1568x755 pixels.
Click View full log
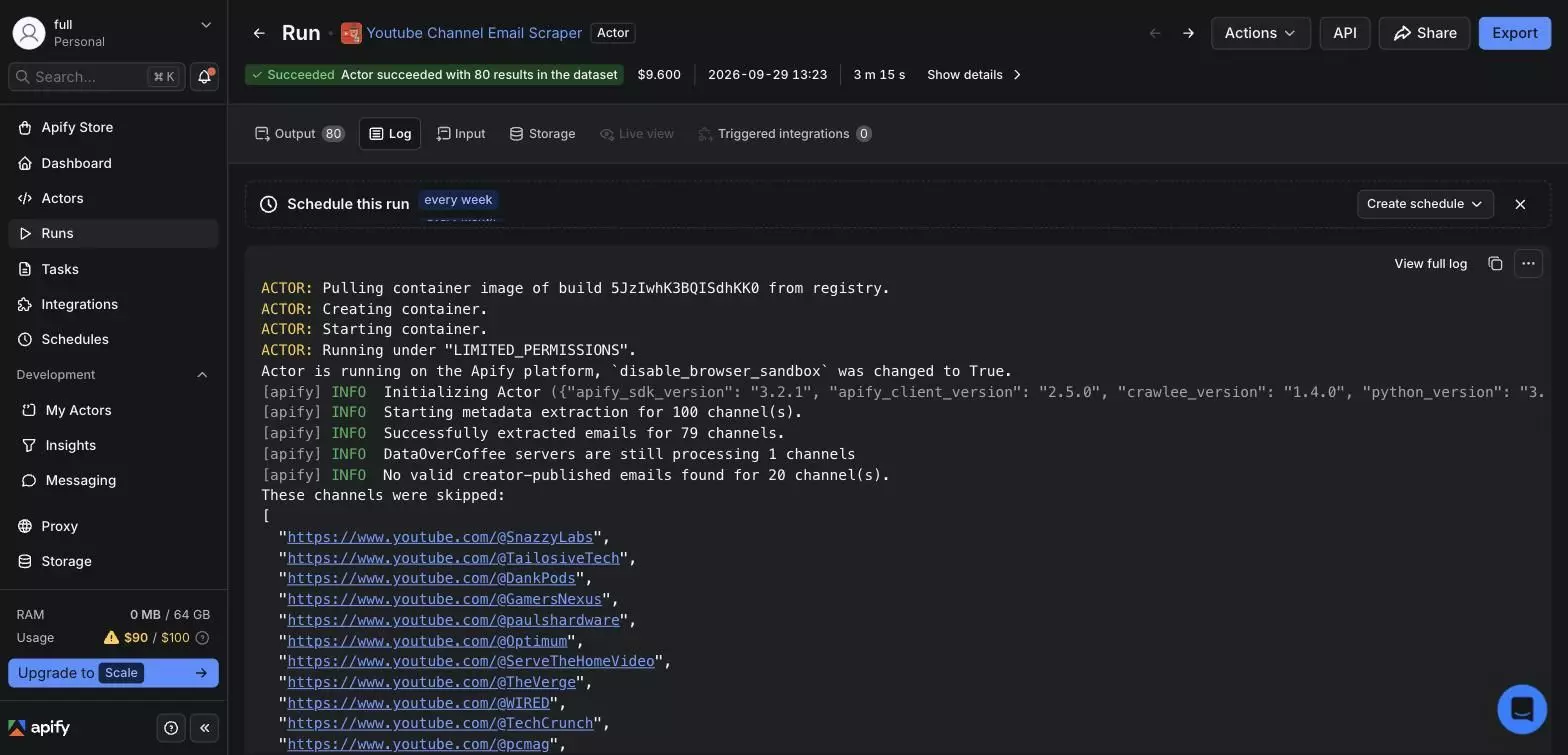point(1430,264)
